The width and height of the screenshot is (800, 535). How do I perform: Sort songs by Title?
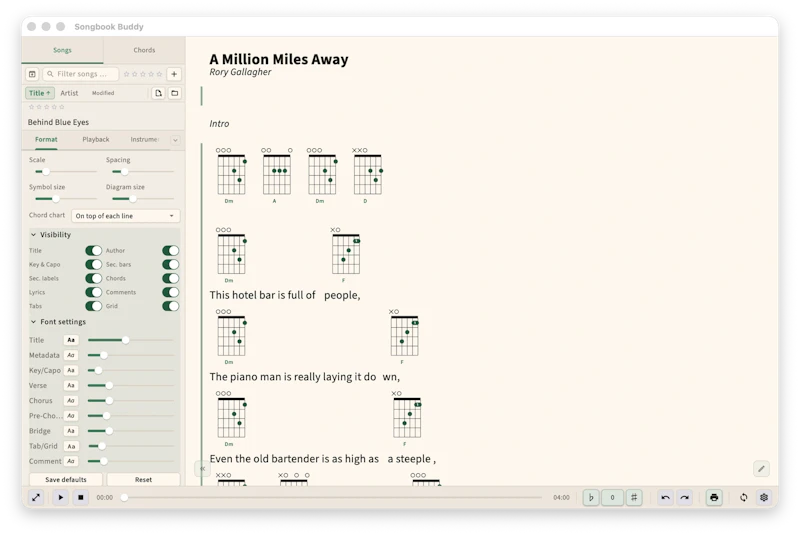pos(39,93)
